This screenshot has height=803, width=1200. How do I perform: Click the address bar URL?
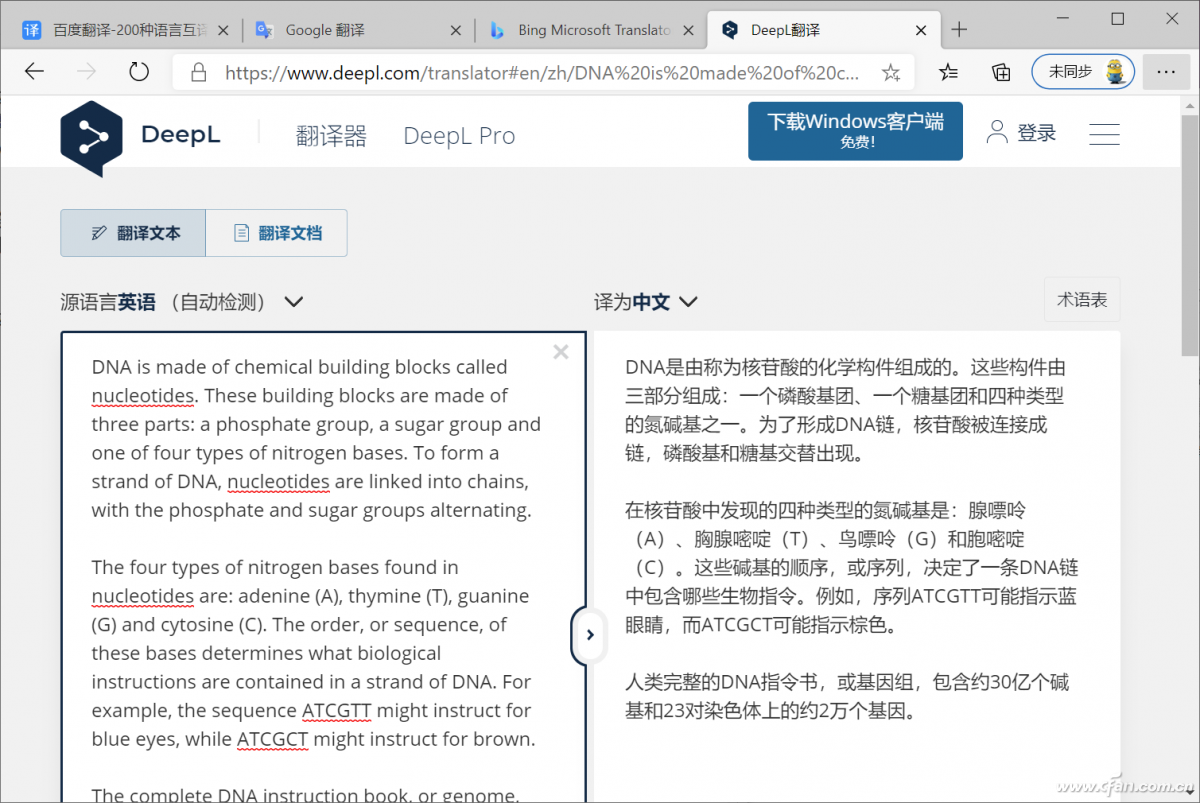coord(541,72)
